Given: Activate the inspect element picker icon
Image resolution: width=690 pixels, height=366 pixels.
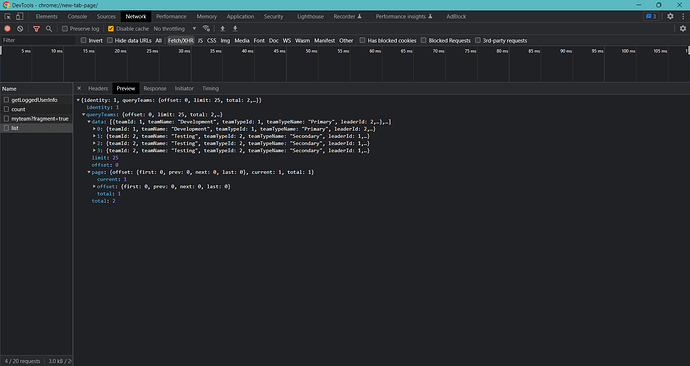Looking at the screenshot, I should [x=7, y=16].
